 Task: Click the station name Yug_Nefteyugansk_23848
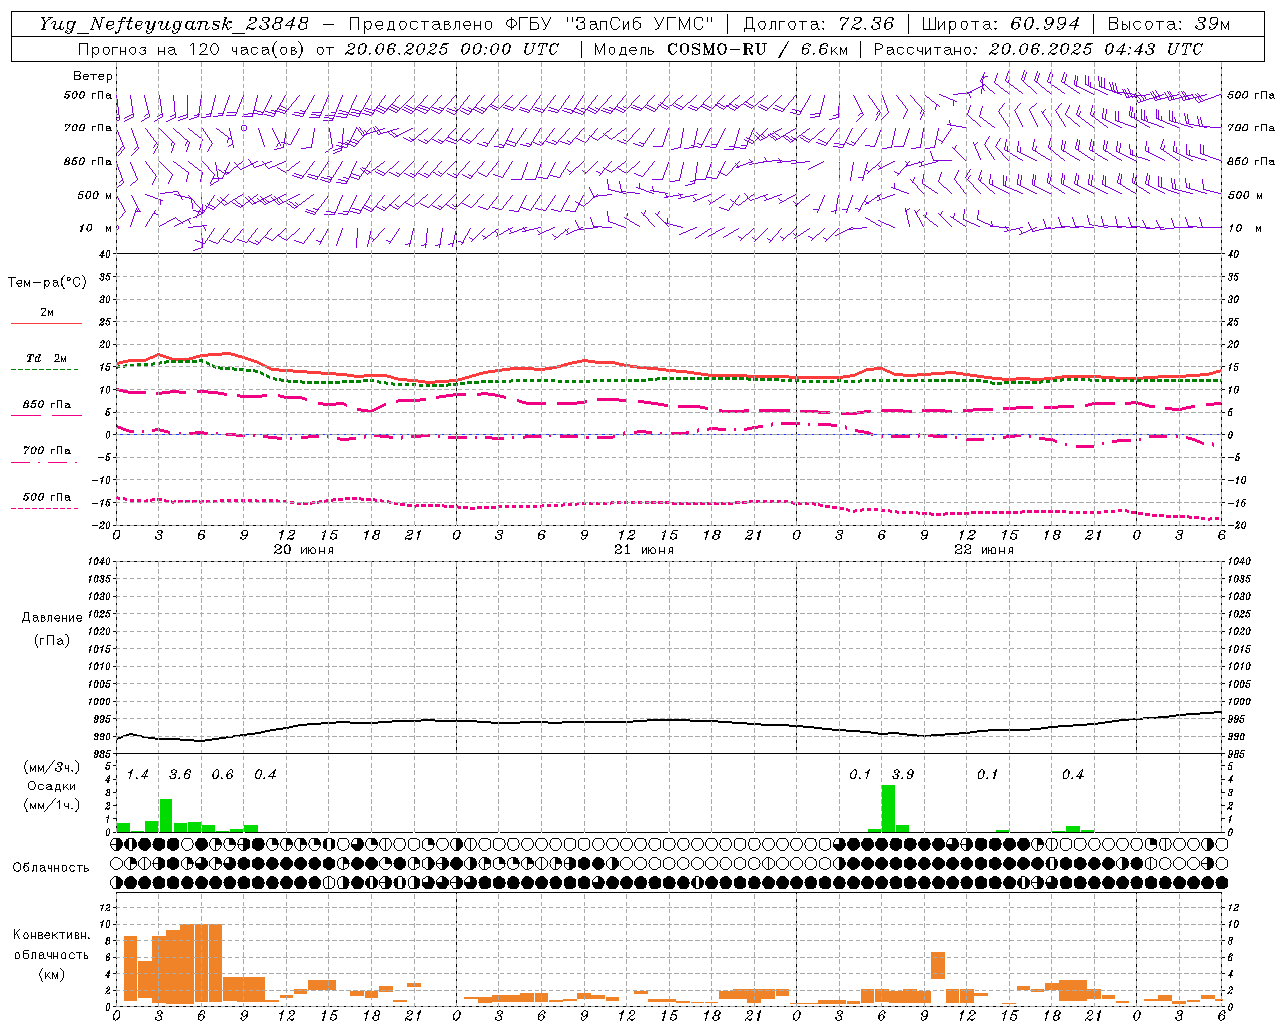pyautogui.click(x=175, y=23)
